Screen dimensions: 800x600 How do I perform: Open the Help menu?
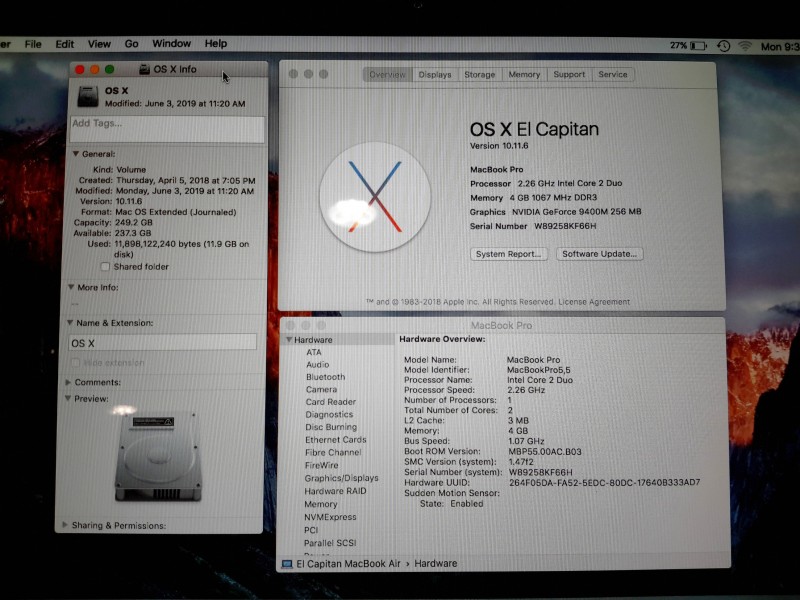(x=216, y=44)
